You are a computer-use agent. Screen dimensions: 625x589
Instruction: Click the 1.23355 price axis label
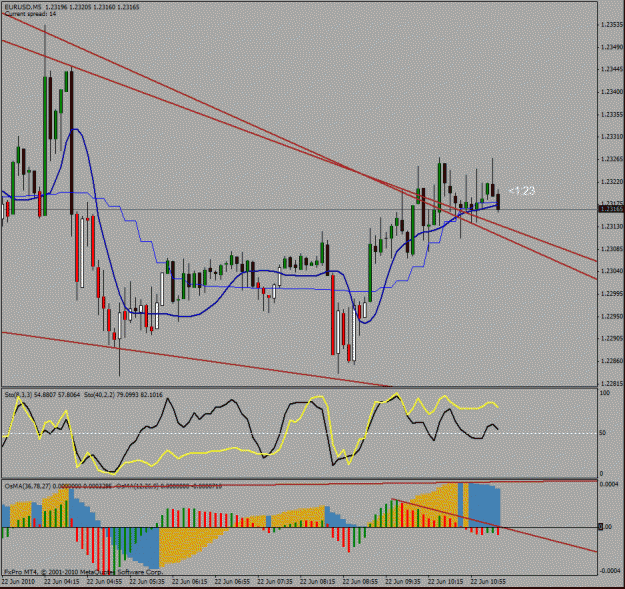click(x=612, y=114)
